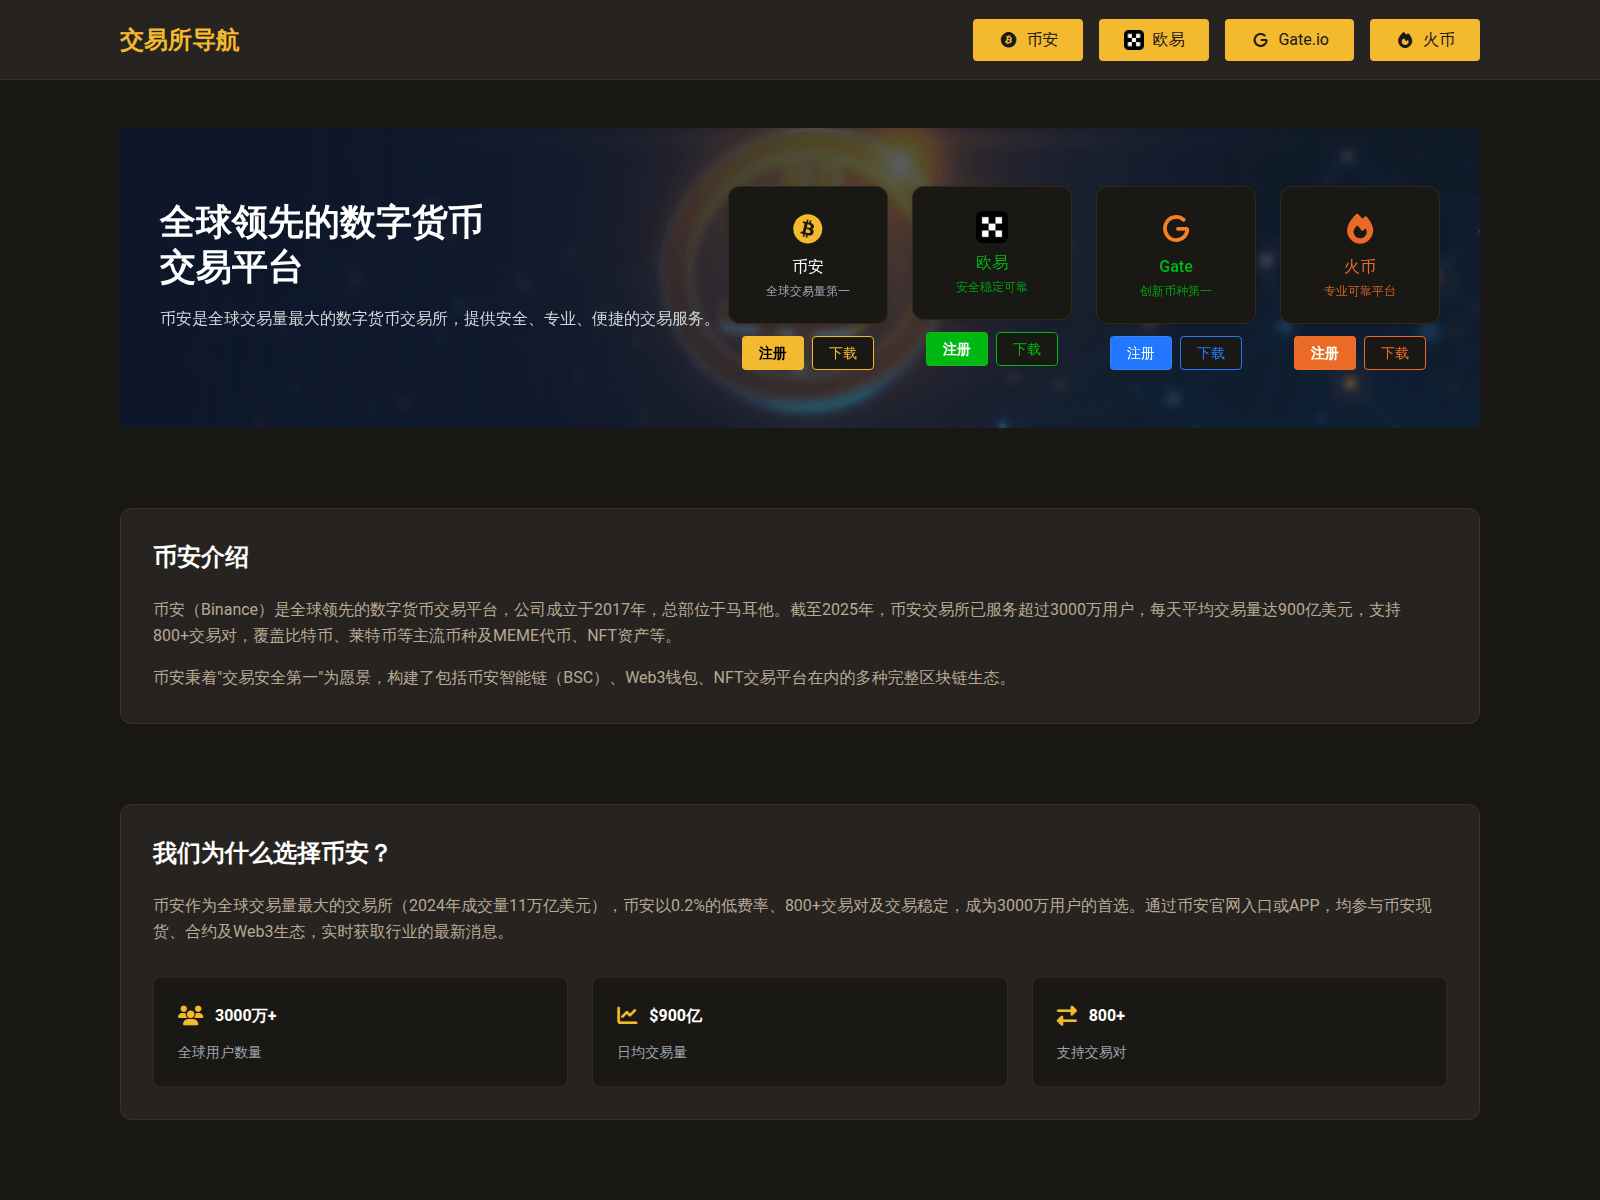Click the flame icon on 火币 card
Screen dimensions: 1600x1200
[x=1360, y=229]
